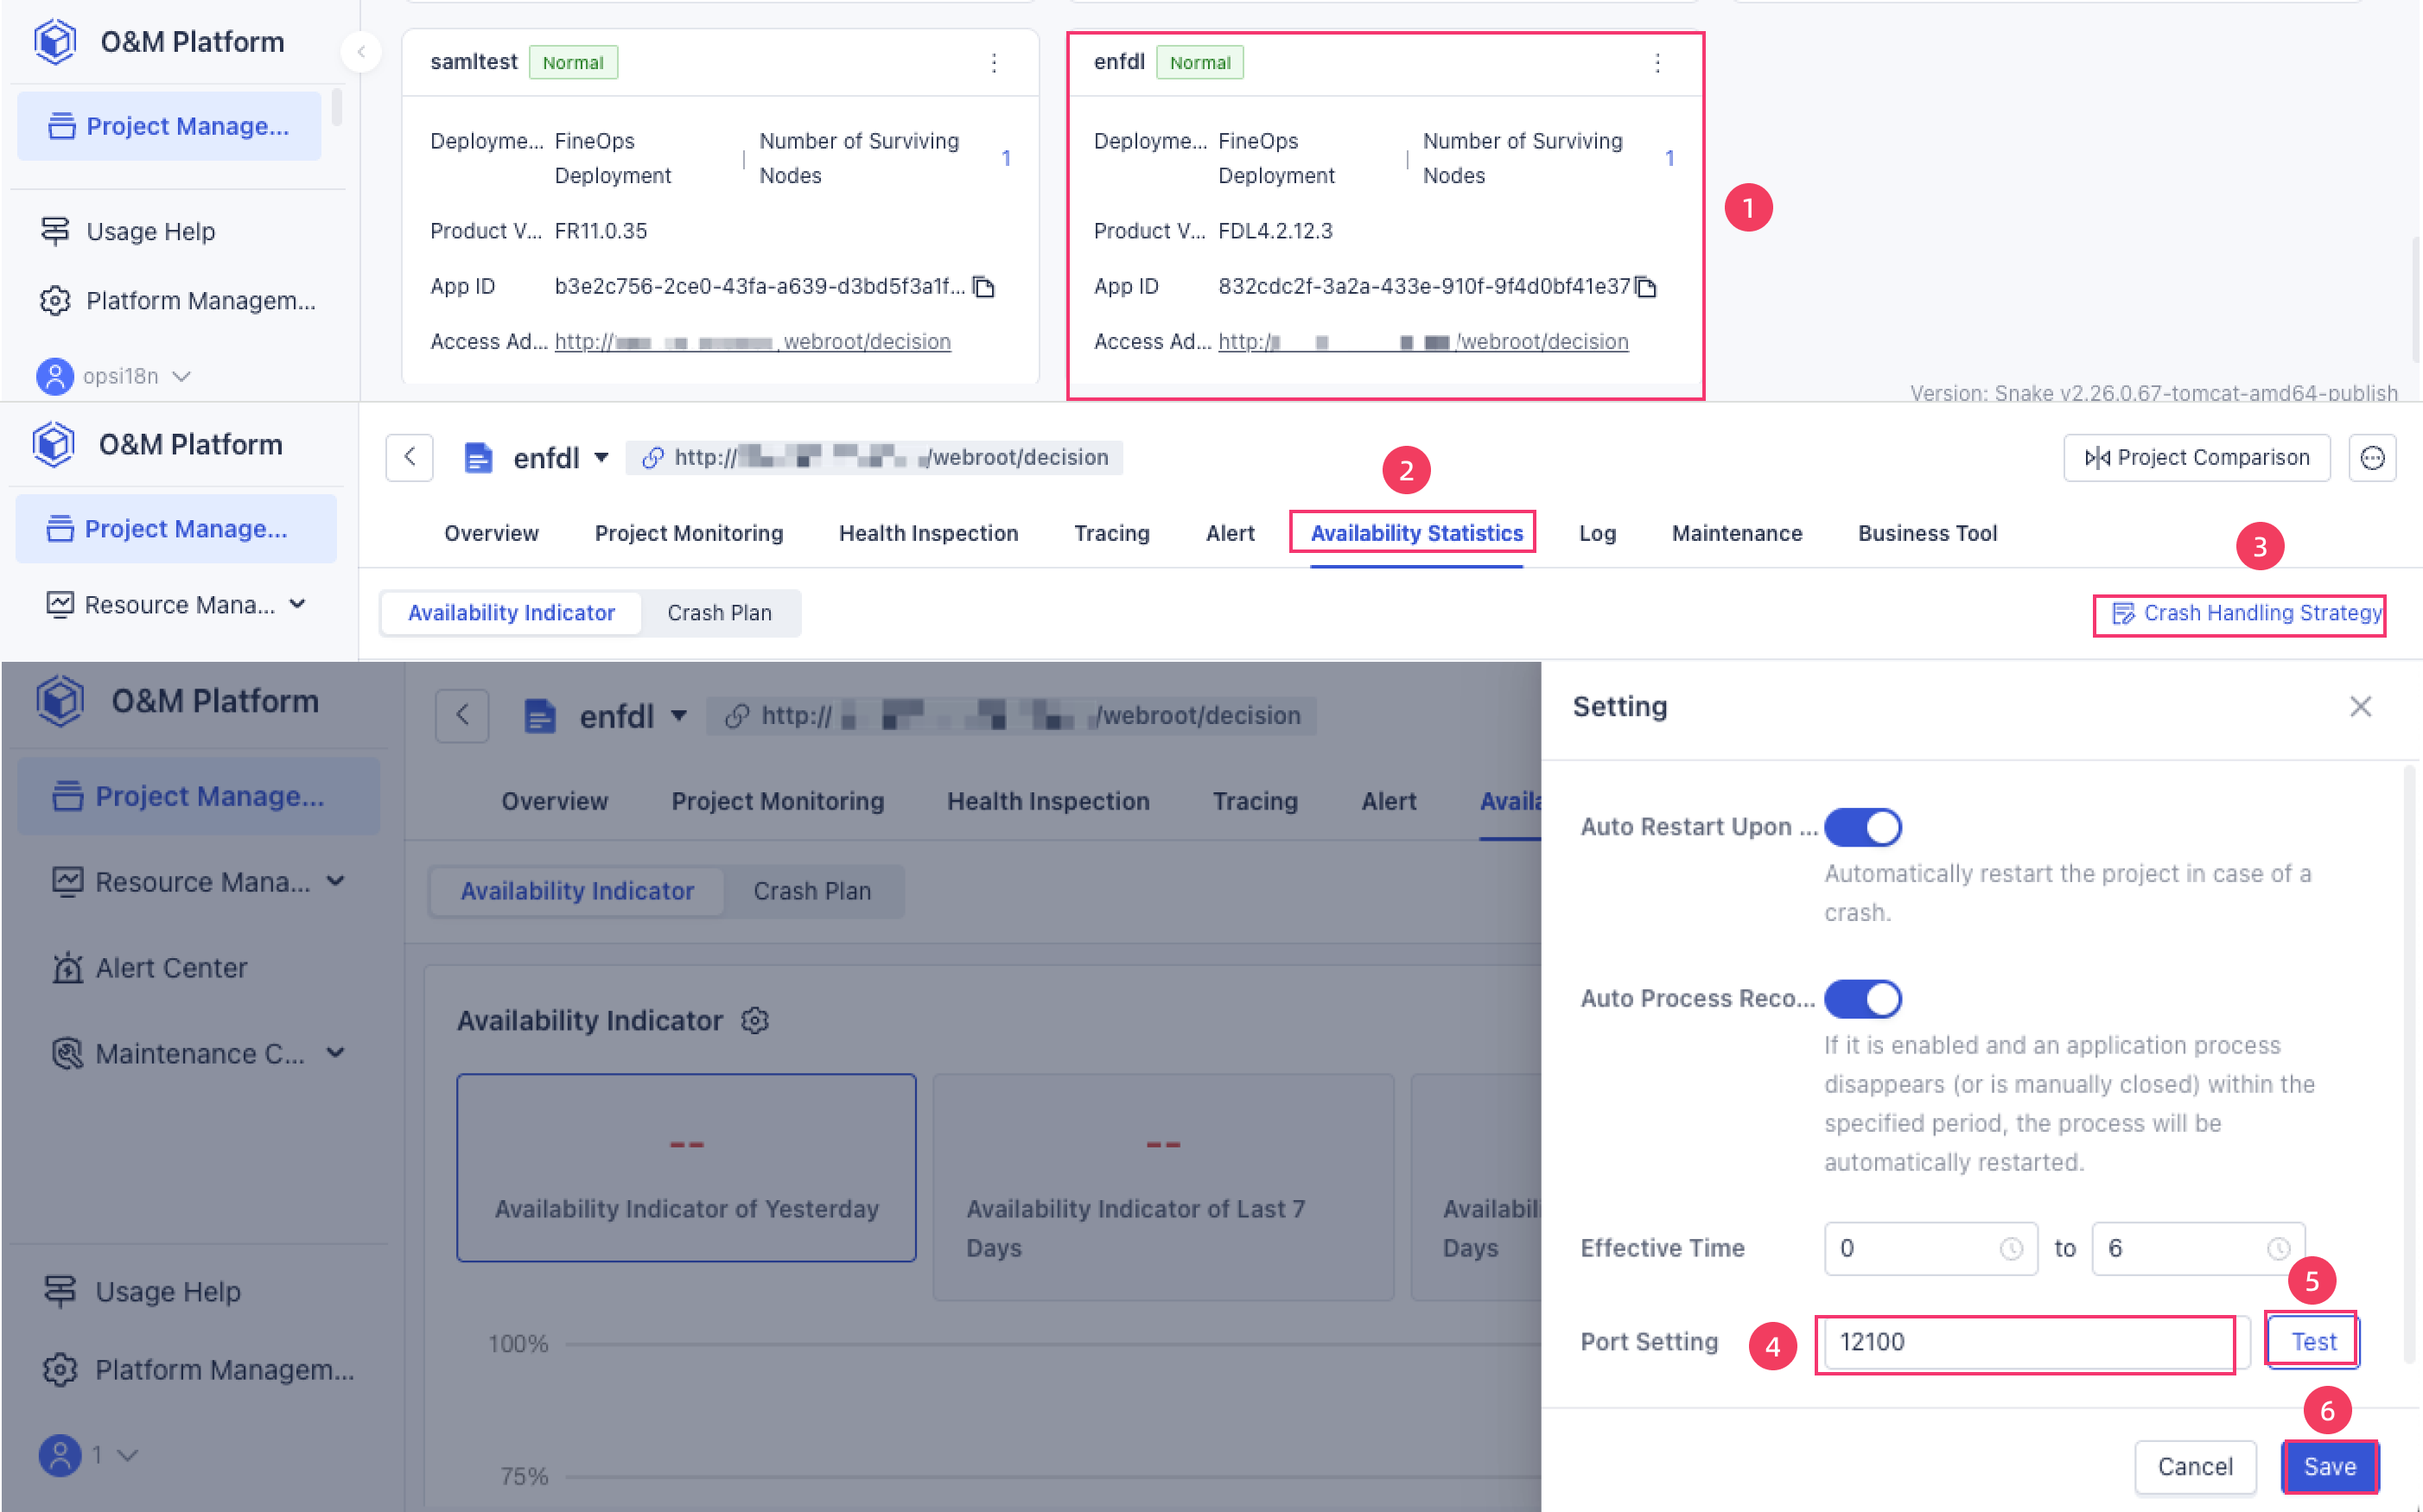This screenshot has height=1512, width=2423.
Task: Copy the samltest App ID
Action: [984, 287]
